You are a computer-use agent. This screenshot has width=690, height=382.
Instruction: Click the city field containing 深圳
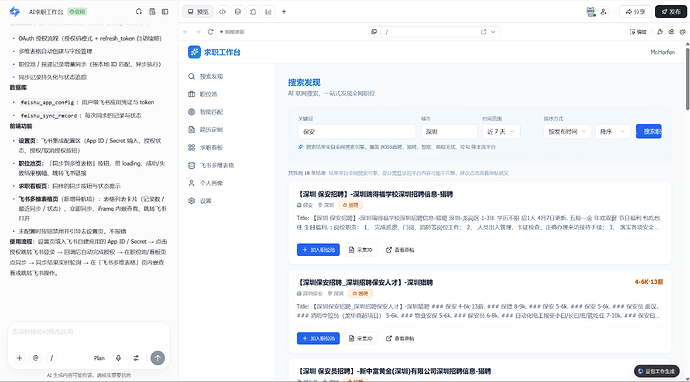[x=449, y=132]
